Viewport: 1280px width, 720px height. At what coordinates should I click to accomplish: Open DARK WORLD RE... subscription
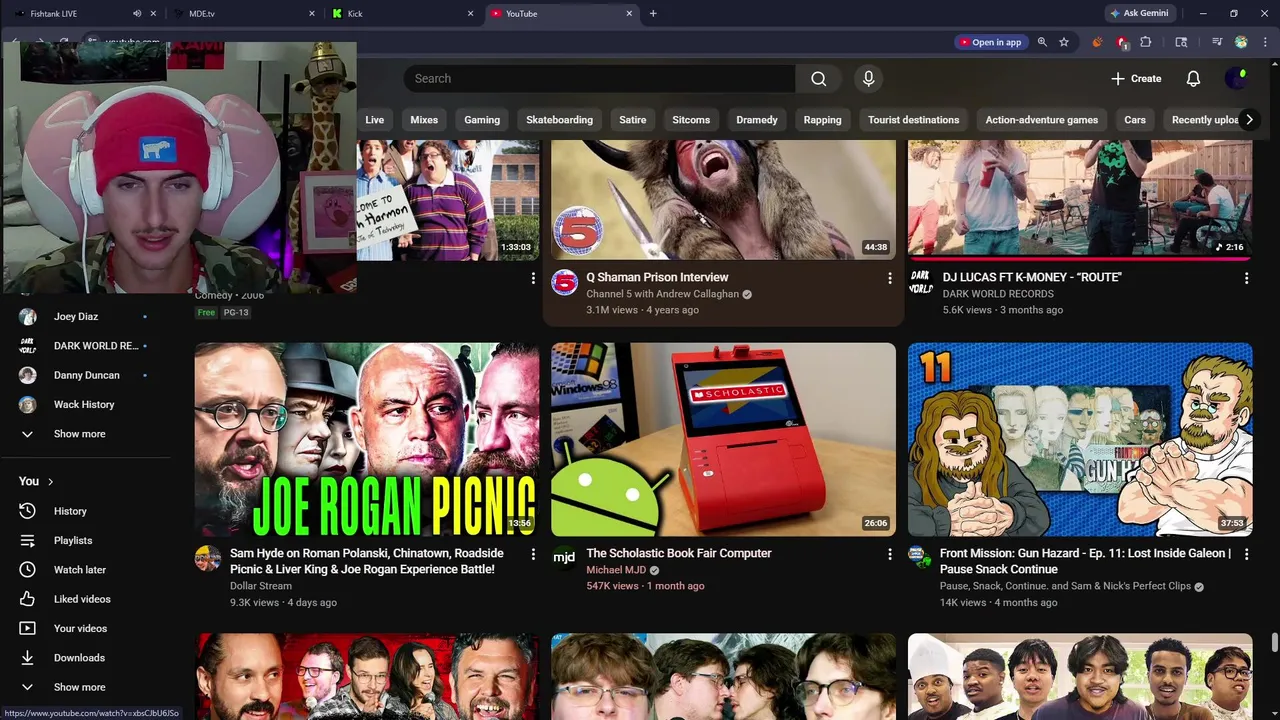tap(96, 346)
